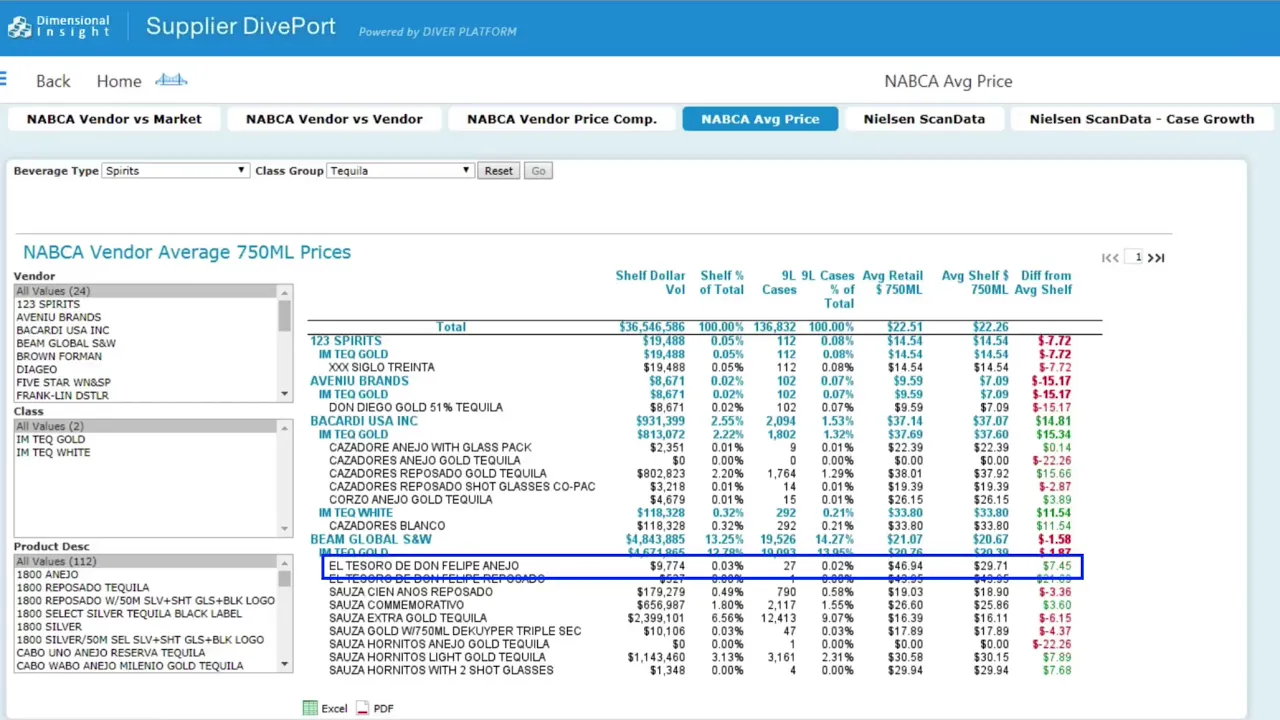Select 1800 REPOSADO TEQUILA product
Screen dimensions: 1280x720
(146, 588)
